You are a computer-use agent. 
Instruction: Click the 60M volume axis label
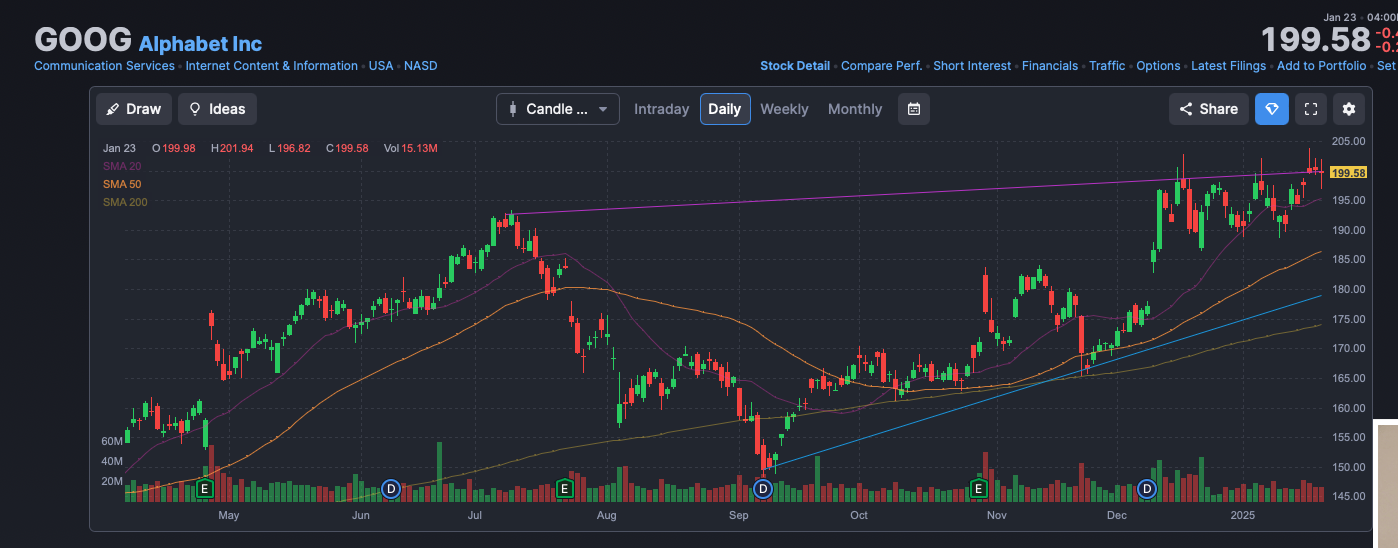point(112,441)
